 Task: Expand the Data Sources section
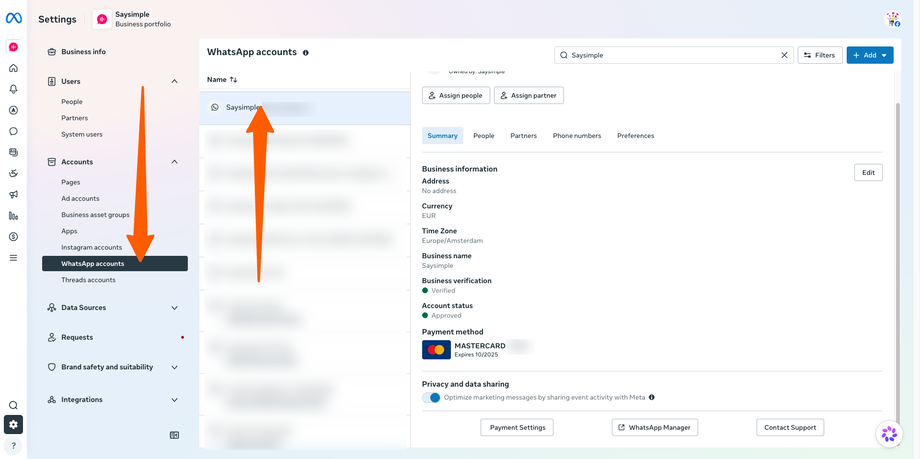point(174,308)
